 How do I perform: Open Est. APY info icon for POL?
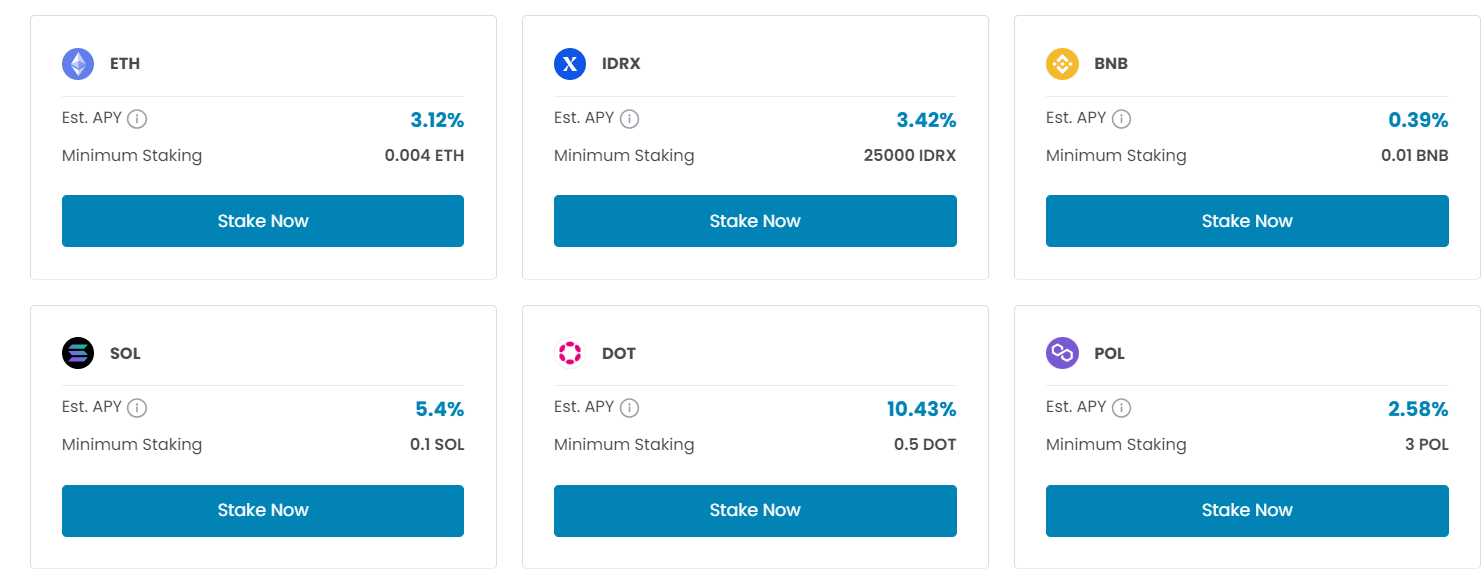tap(1122, 408)
